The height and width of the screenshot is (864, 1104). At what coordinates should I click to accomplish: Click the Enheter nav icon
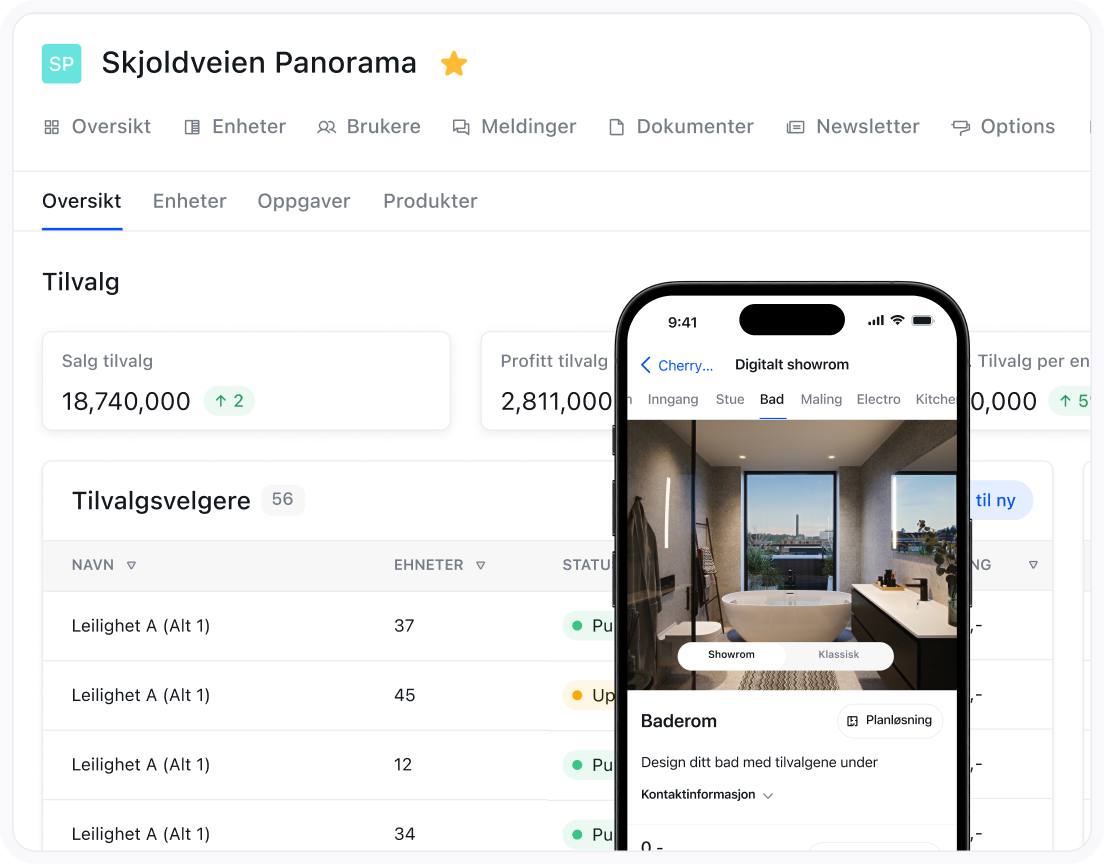click(x=192, y=127)
